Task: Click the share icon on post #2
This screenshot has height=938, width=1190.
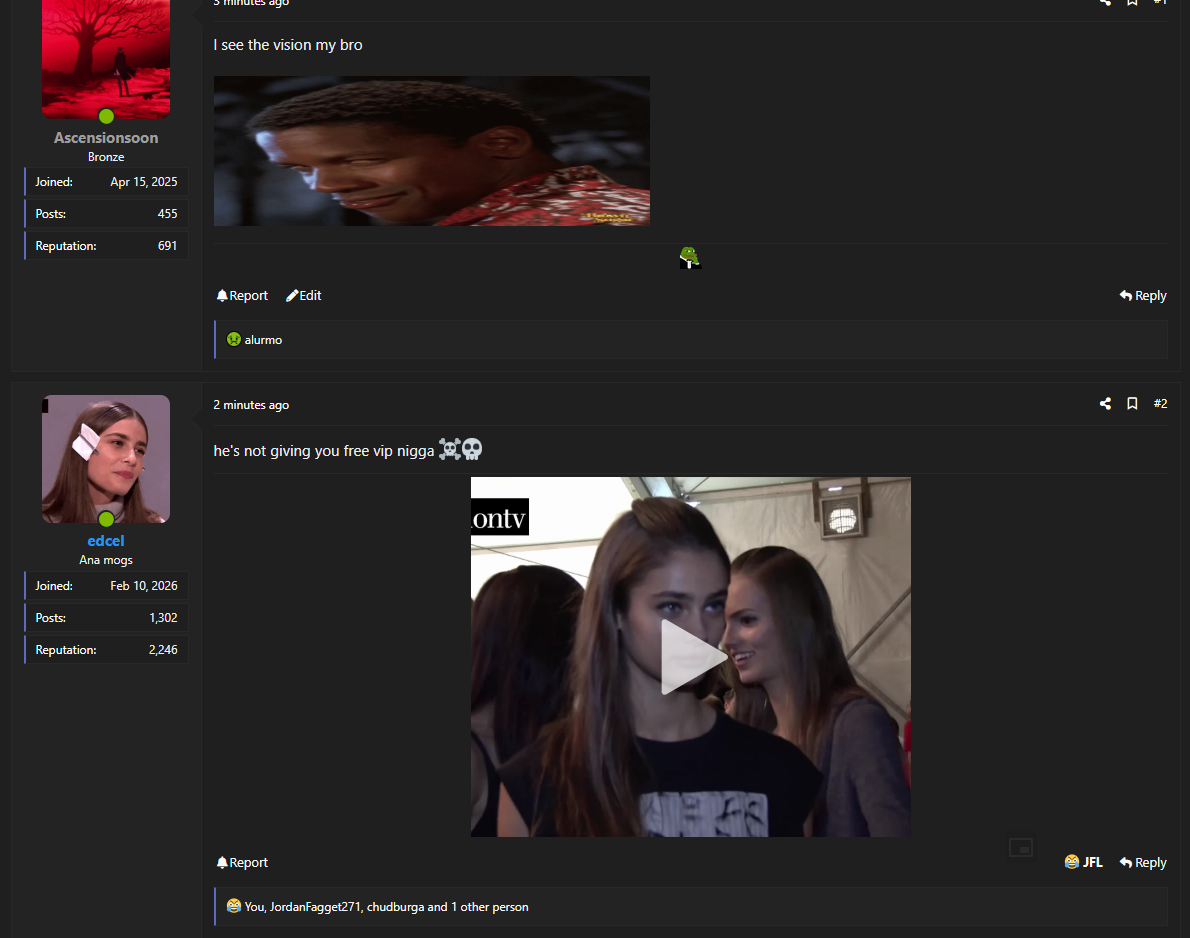Action: click(x=1105, y=404)
